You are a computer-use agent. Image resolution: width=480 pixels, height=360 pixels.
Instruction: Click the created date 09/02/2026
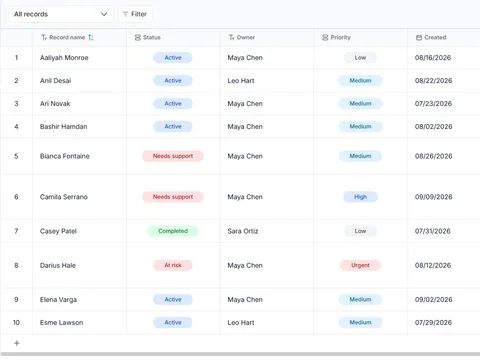pos(433,300)
